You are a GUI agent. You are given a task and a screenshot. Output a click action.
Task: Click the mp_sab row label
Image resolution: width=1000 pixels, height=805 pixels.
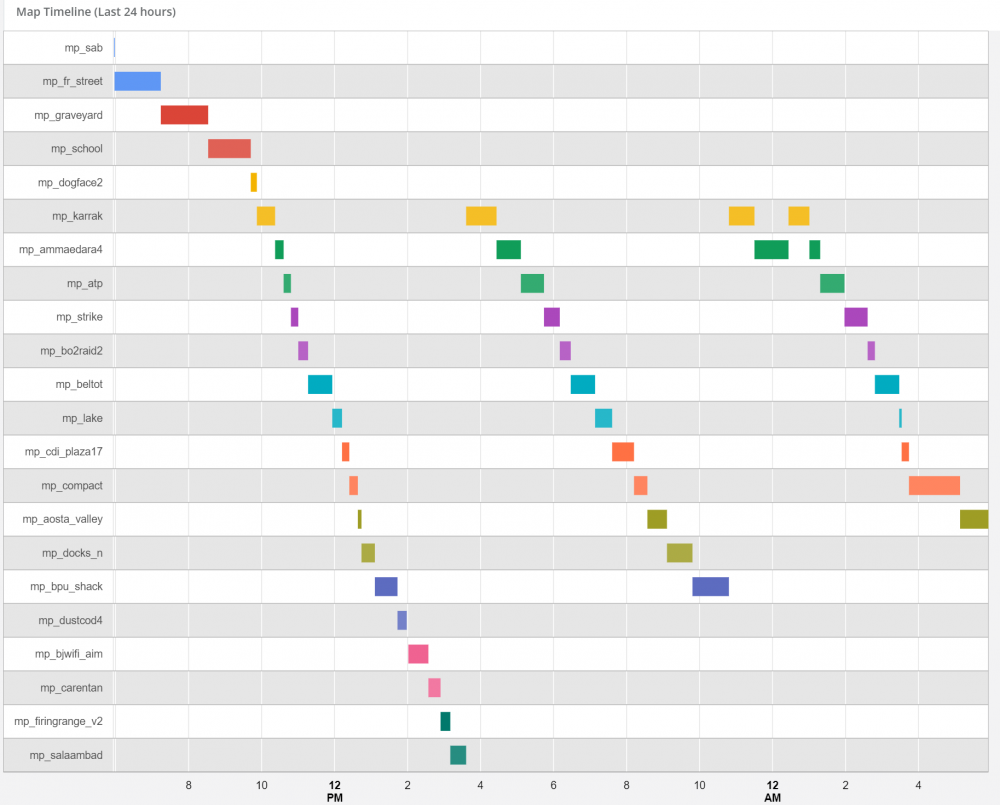tap(82, 48)
